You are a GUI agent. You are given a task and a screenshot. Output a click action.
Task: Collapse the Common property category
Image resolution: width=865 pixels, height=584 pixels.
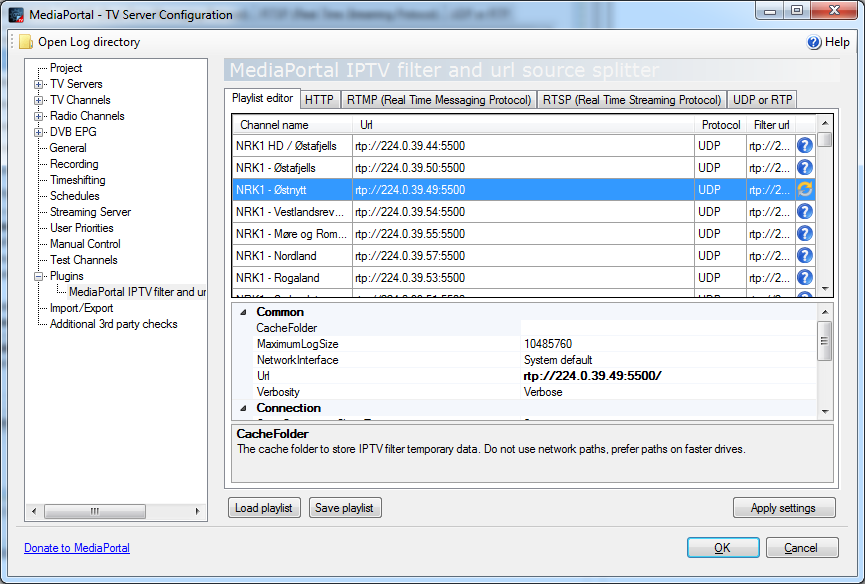(x=243, y=312)
